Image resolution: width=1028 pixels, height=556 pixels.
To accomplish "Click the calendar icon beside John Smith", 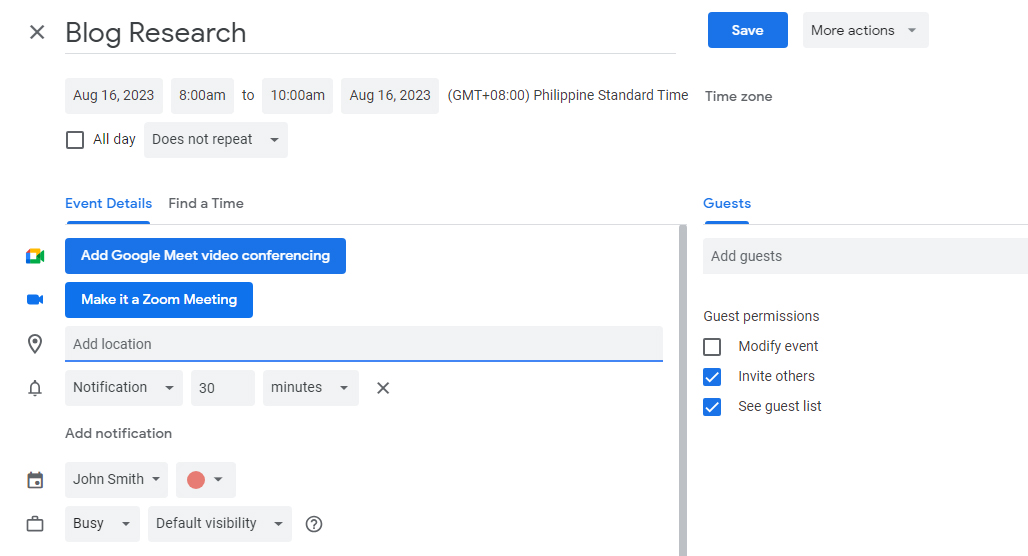I will pos(35,480).
